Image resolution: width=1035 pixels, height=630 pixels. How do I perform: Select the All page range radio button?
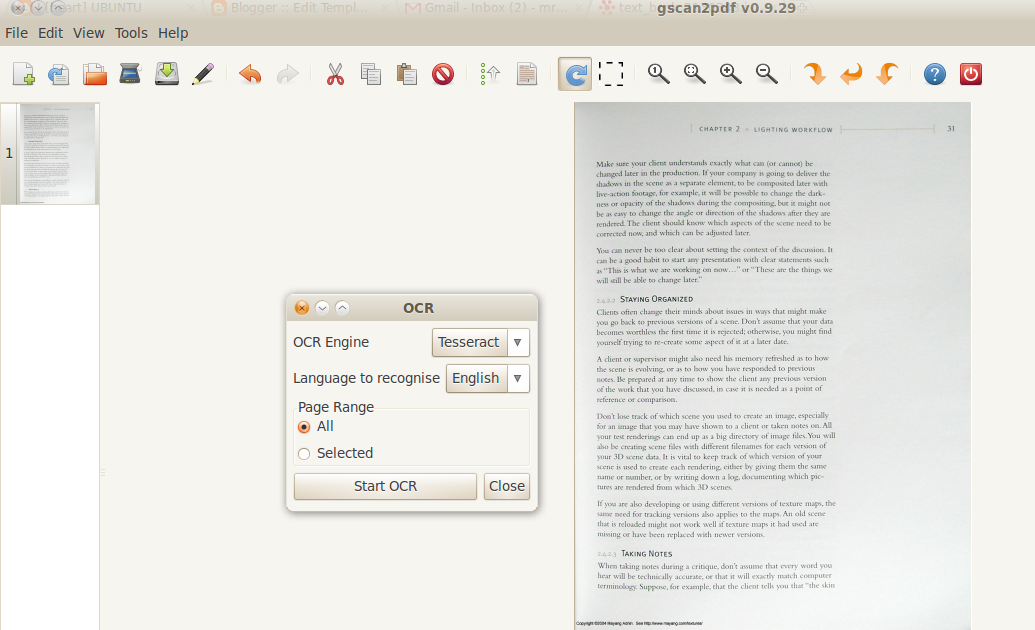click(303, 426)
